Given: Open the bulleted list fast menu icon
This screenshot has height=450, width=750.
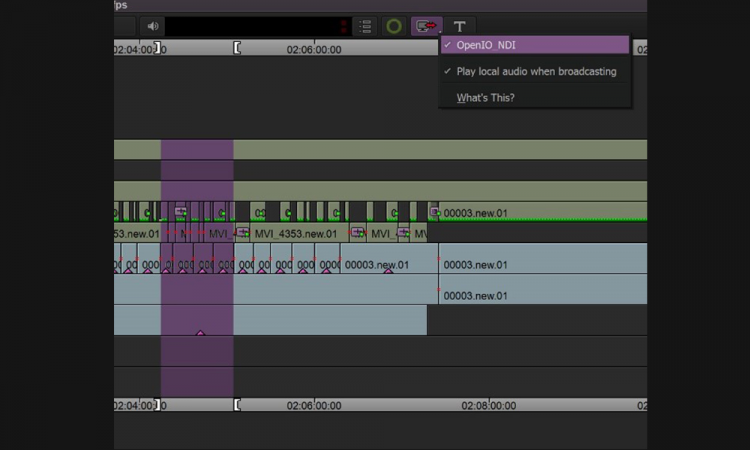Looking at the screenshot, I should 365,26.
